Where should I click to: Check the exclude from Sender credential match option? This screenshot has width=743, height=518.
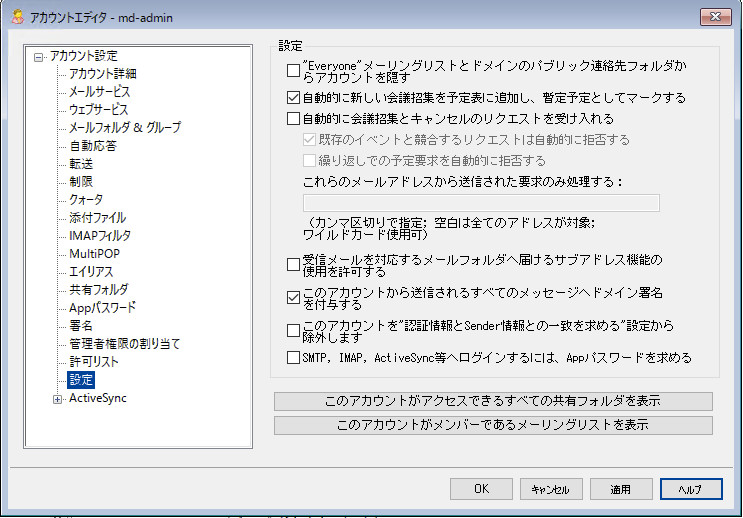(293, 329)
